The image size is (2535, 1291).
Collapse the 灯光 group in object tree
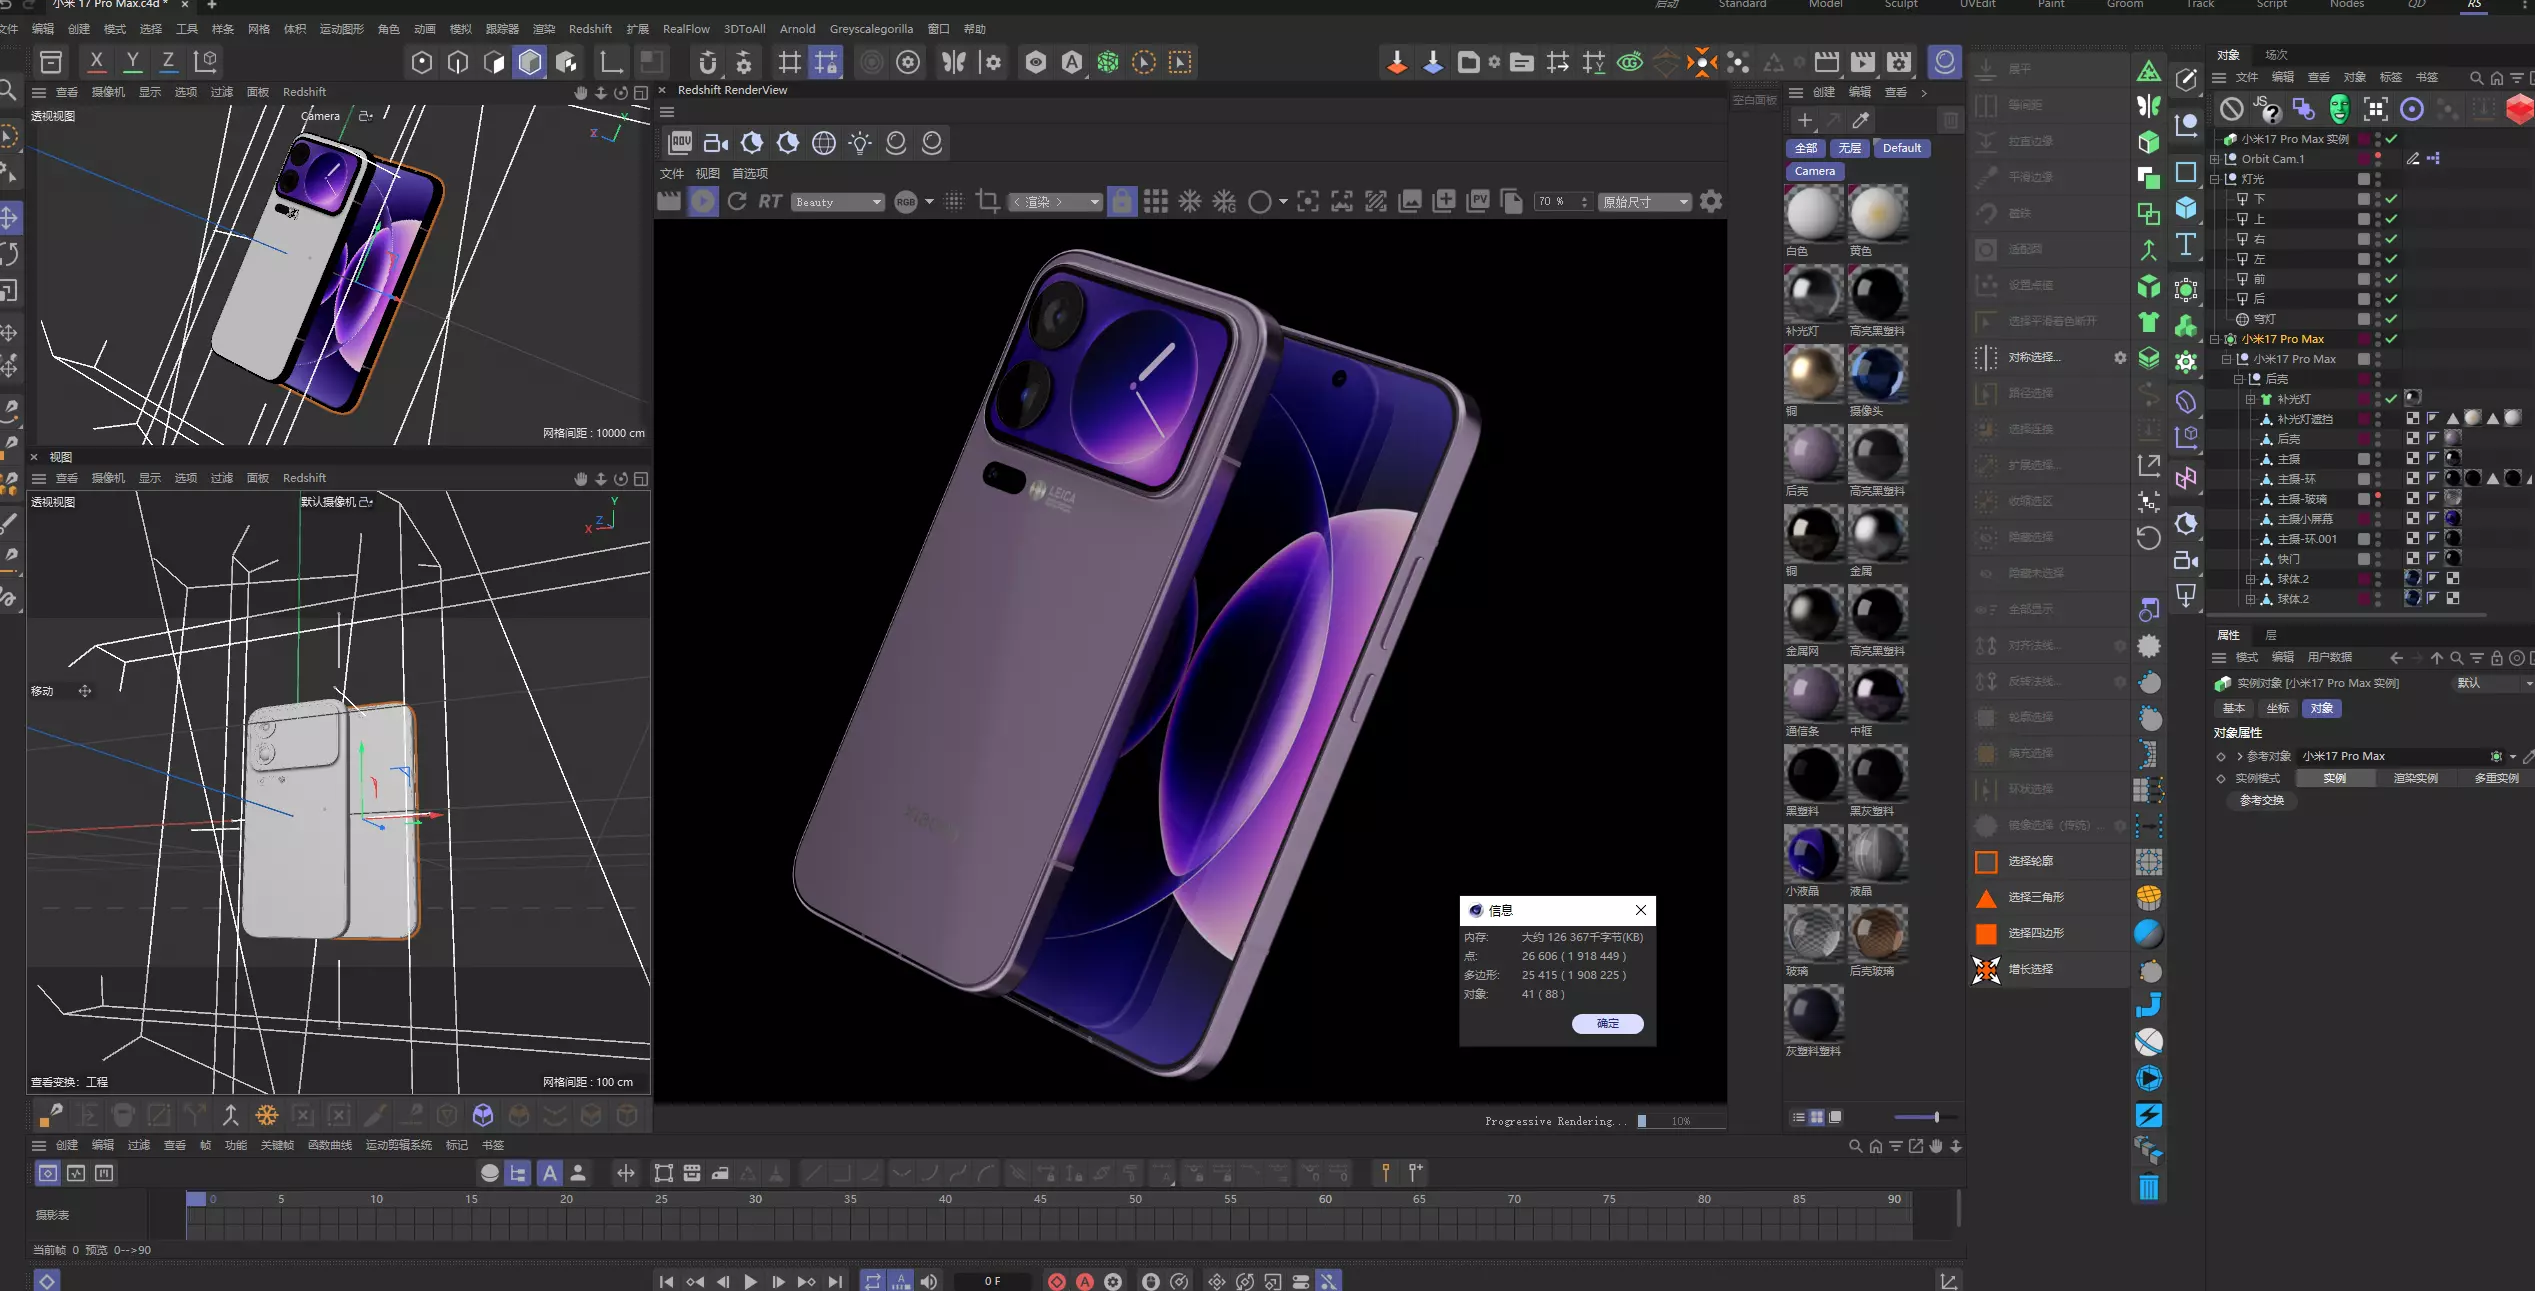2214,179
